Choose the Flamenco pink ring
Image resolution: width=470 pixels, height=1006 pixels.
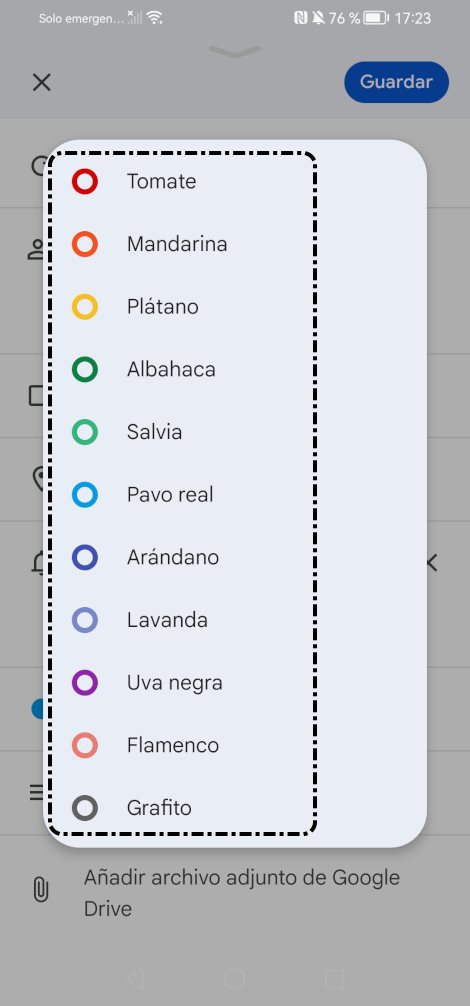(x=85, y=746)
